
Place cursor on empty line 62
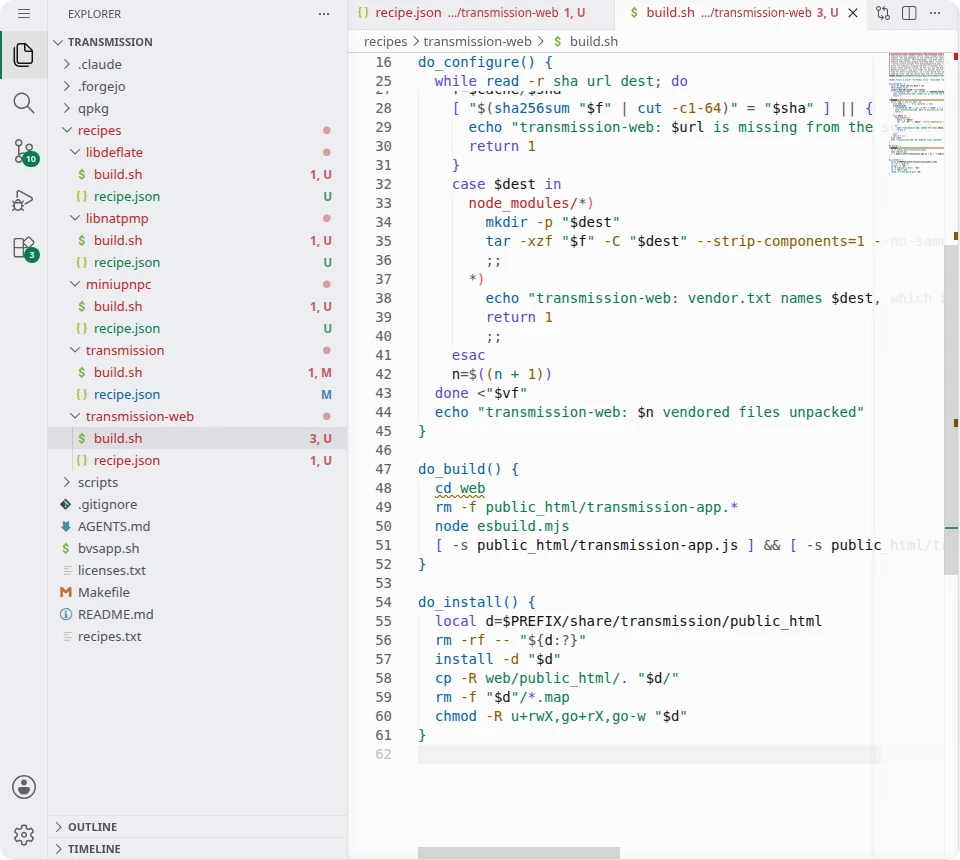pos(649,754)
